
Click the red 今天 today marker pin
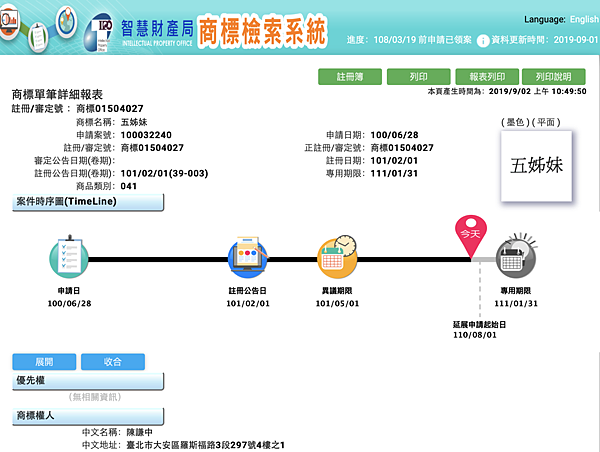click(471, 235)
